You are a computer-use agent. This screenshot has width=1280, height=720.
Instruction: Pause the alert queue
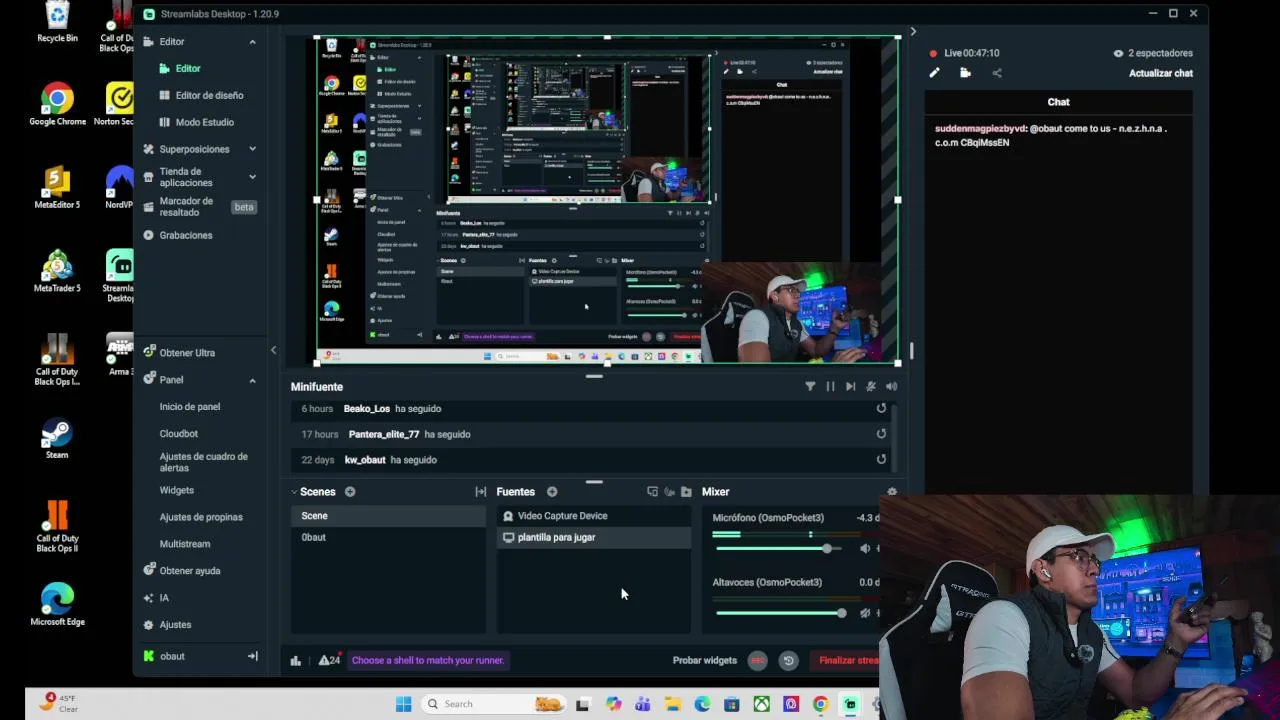pyautogui.click(x=830, y=387)
